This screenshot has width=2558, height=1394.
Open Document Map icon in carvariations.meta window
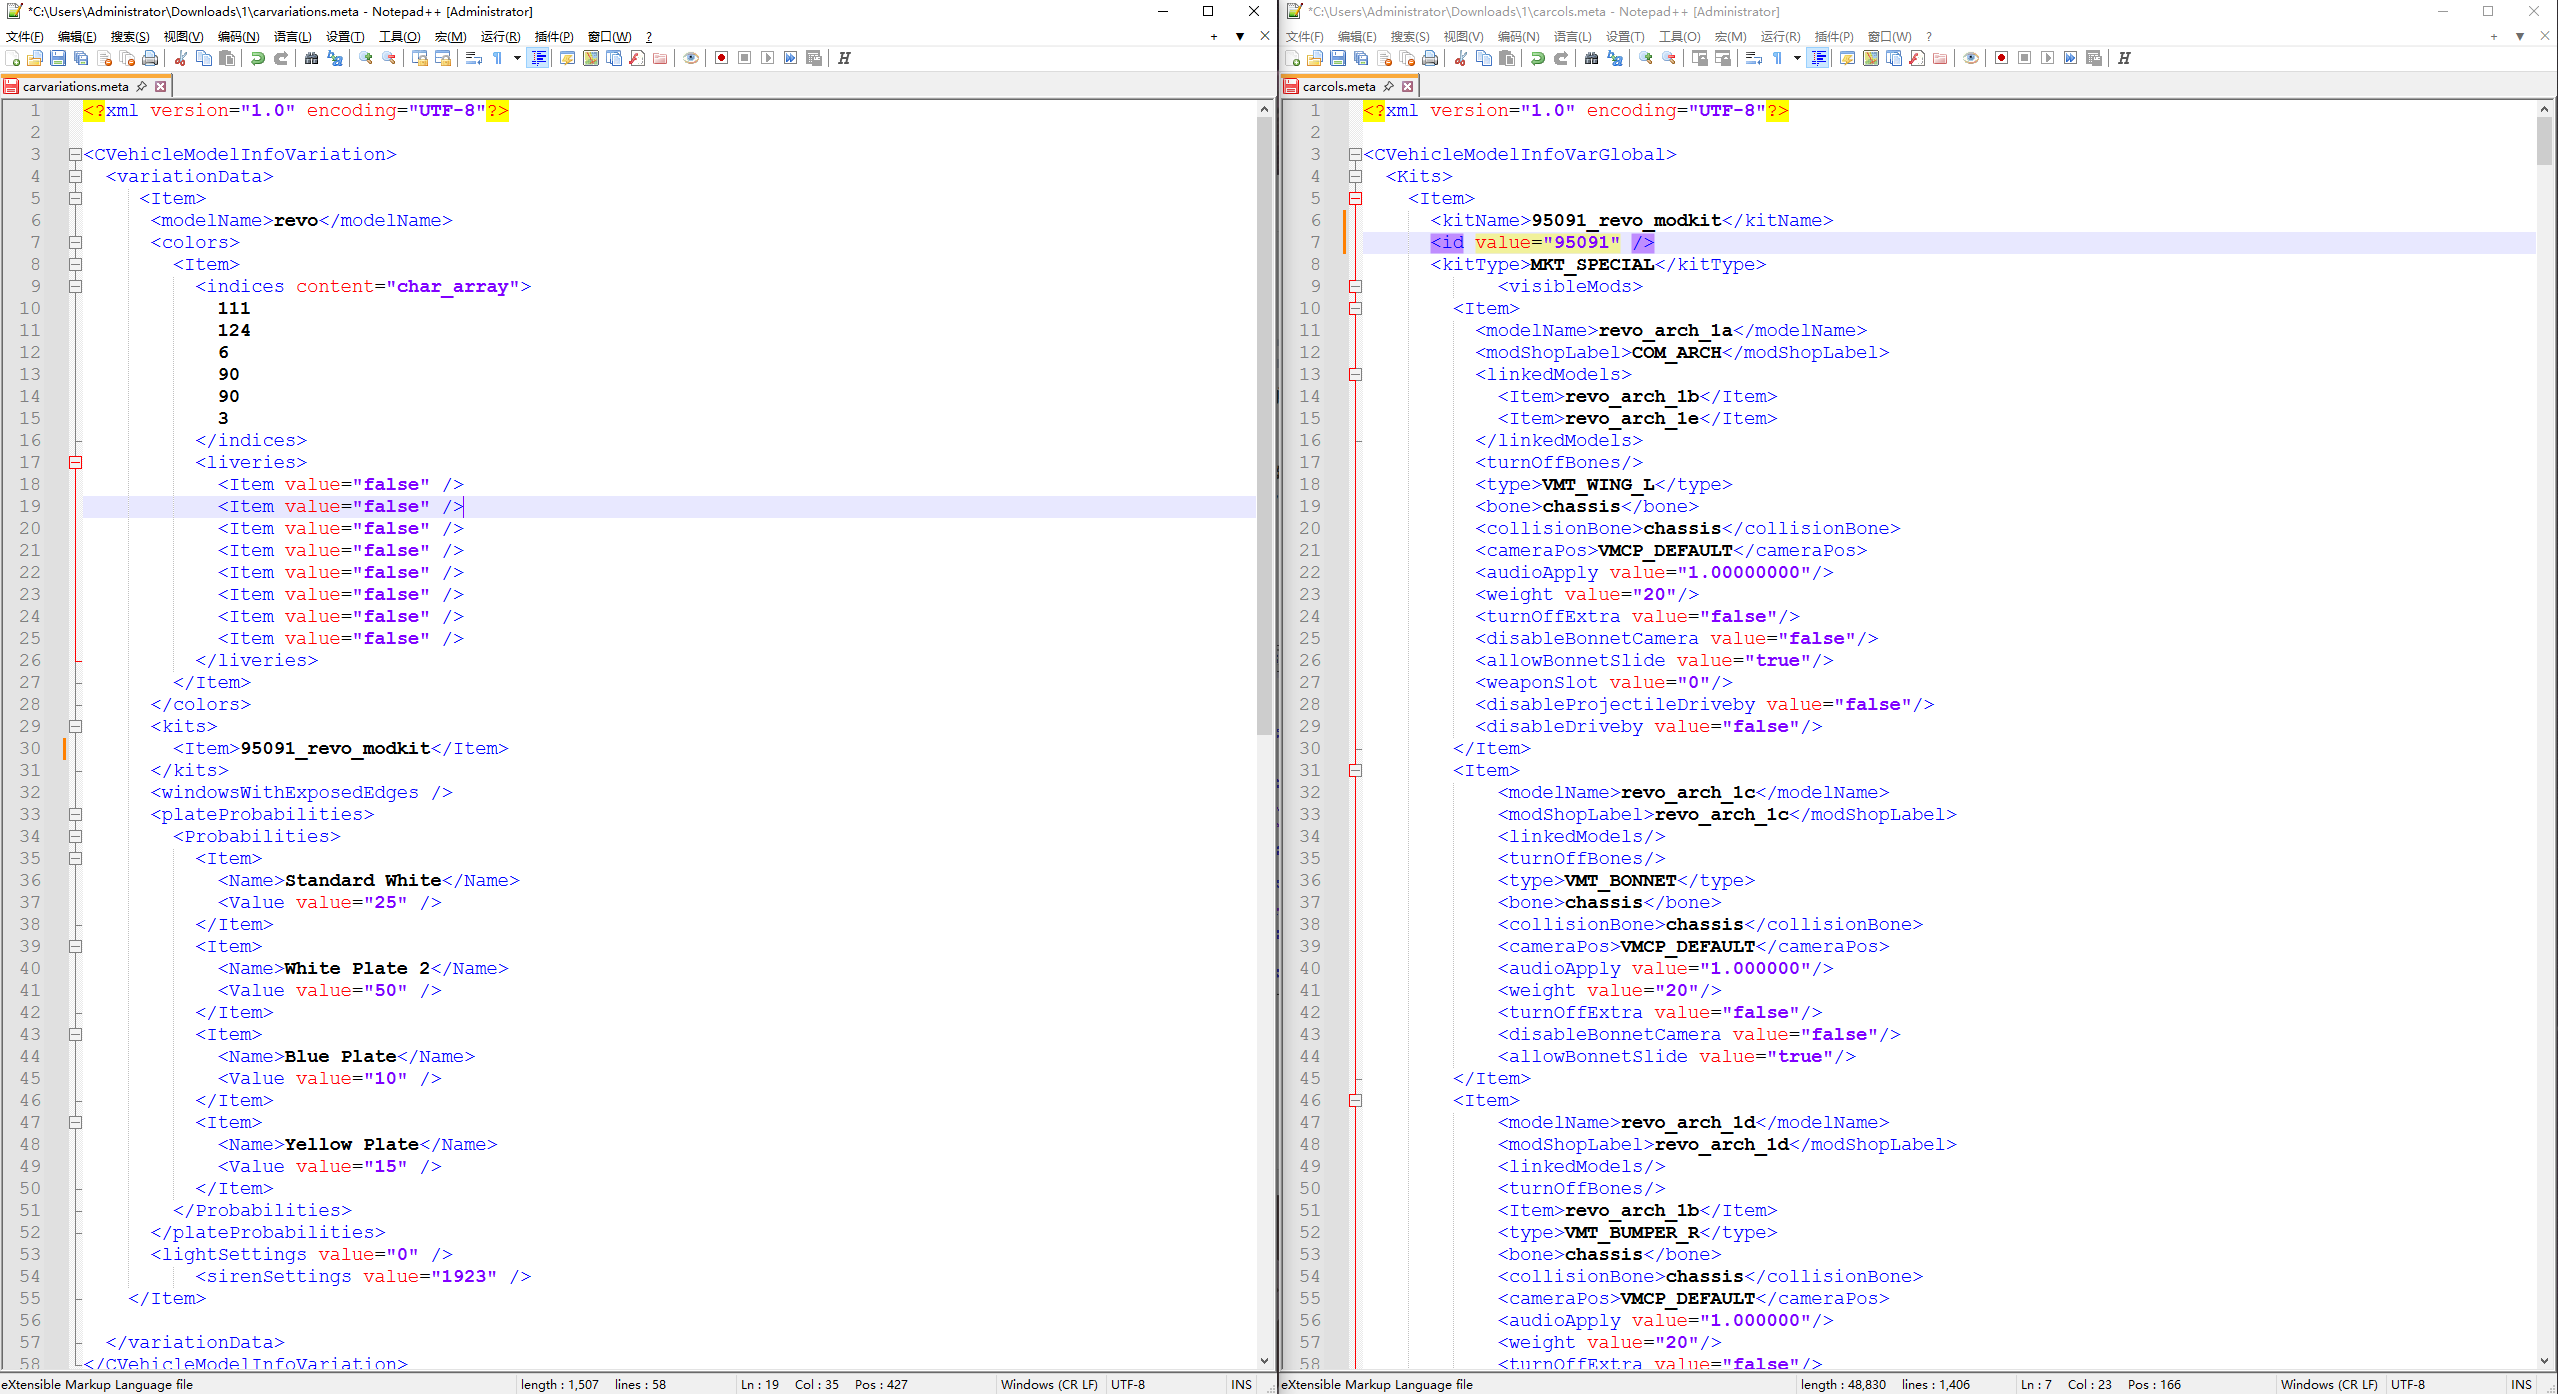click(x=591, y=58)
